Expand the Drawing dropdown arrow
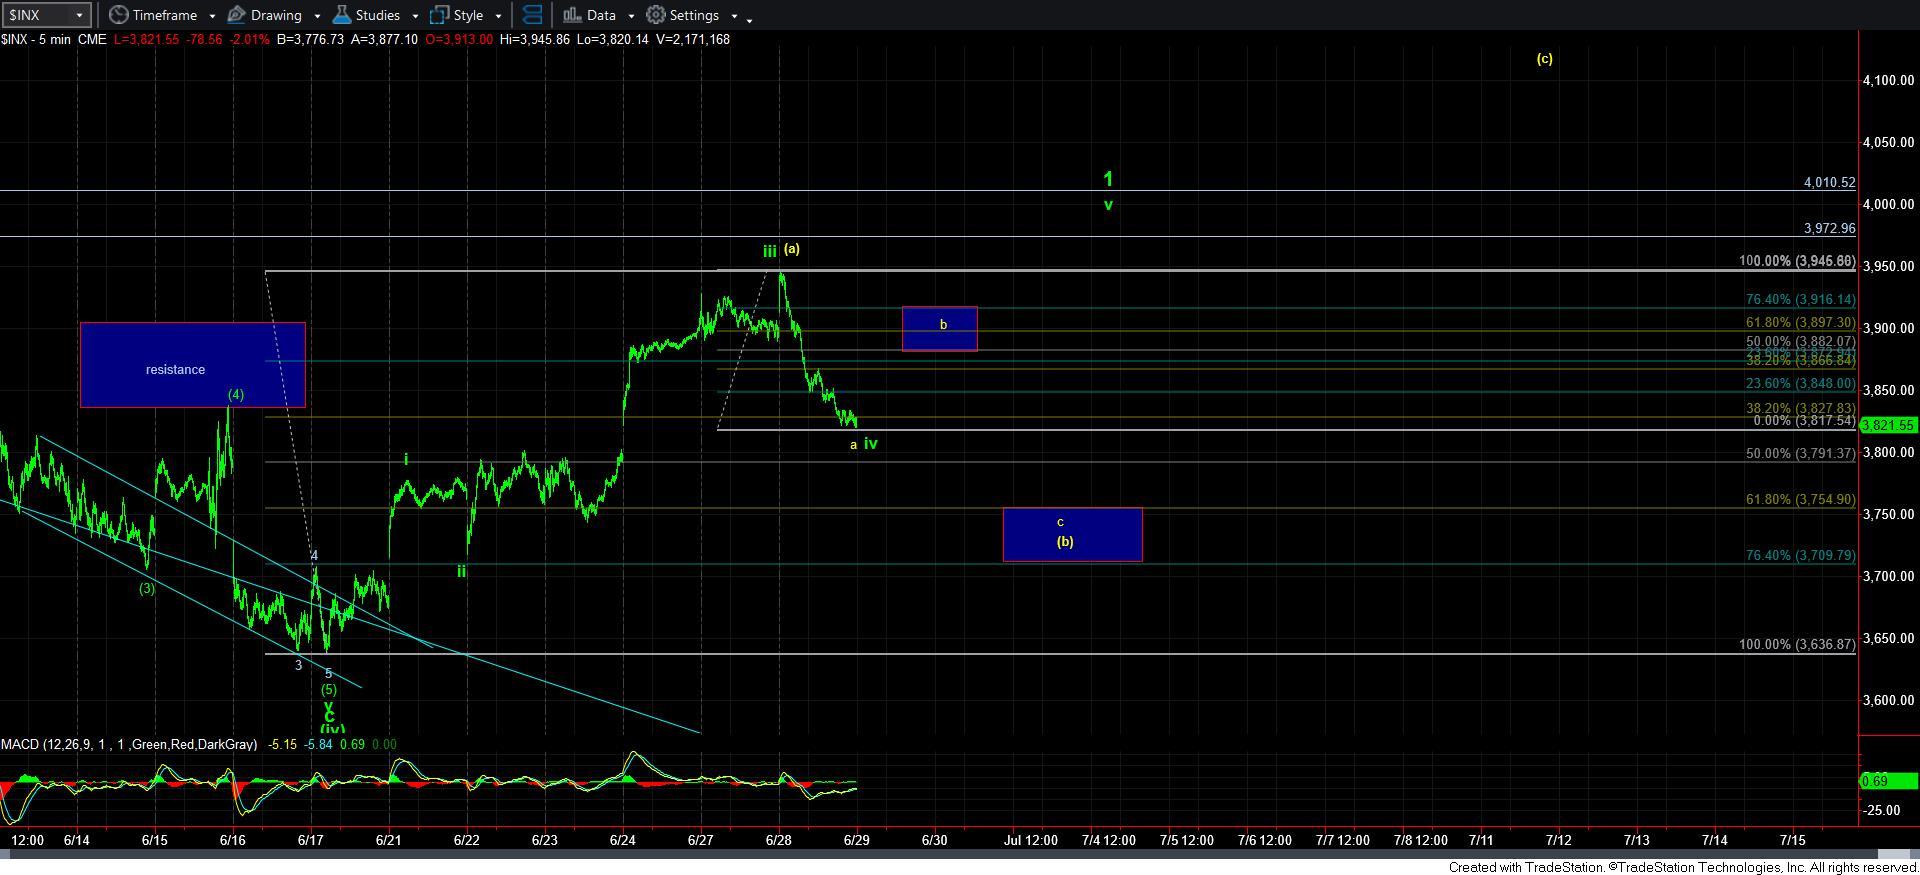The height and width of the screenshot is (875, 1920). 317,16
